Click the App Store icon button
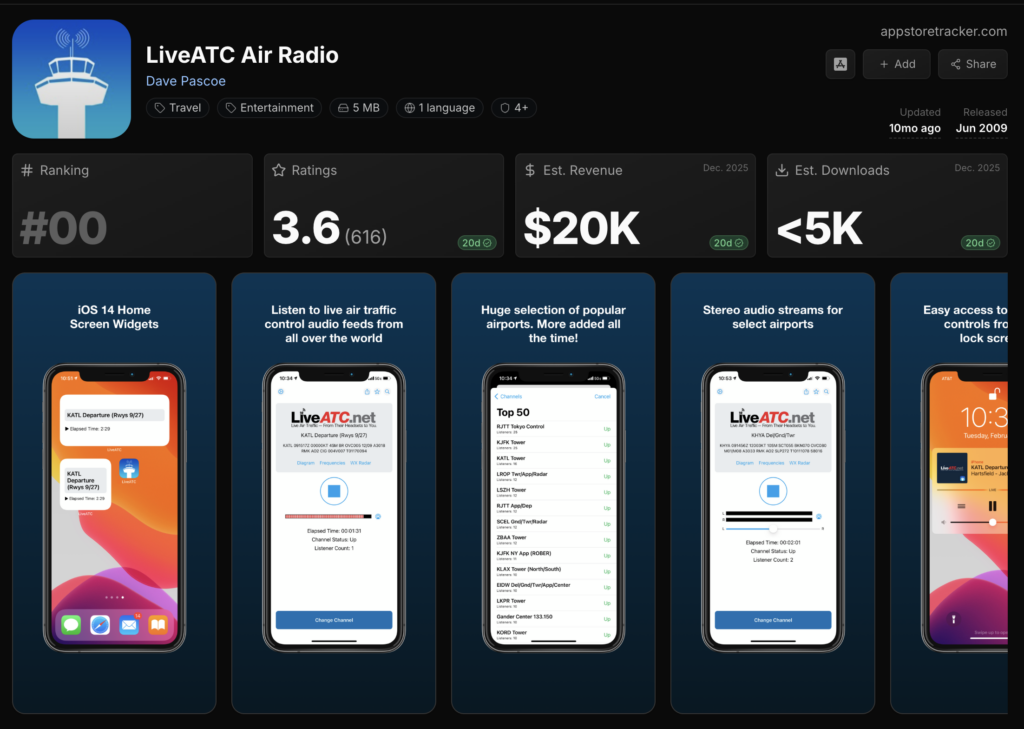This screenshot has width=1024, height=729. pos(841,64)
